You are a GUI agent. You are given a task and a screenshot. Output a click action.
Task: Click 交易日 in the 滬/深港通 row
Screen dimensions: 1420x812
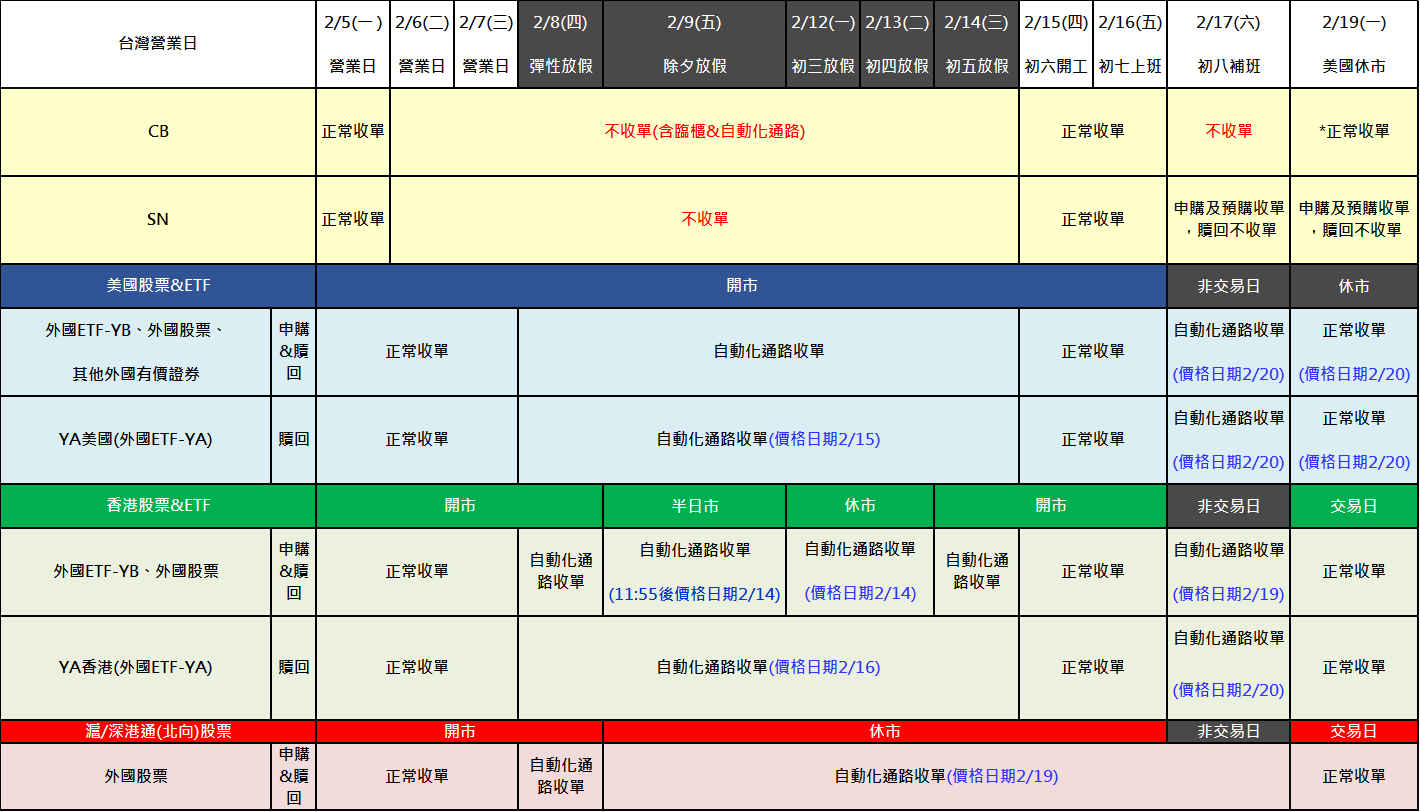click(x=1355, y=732)
